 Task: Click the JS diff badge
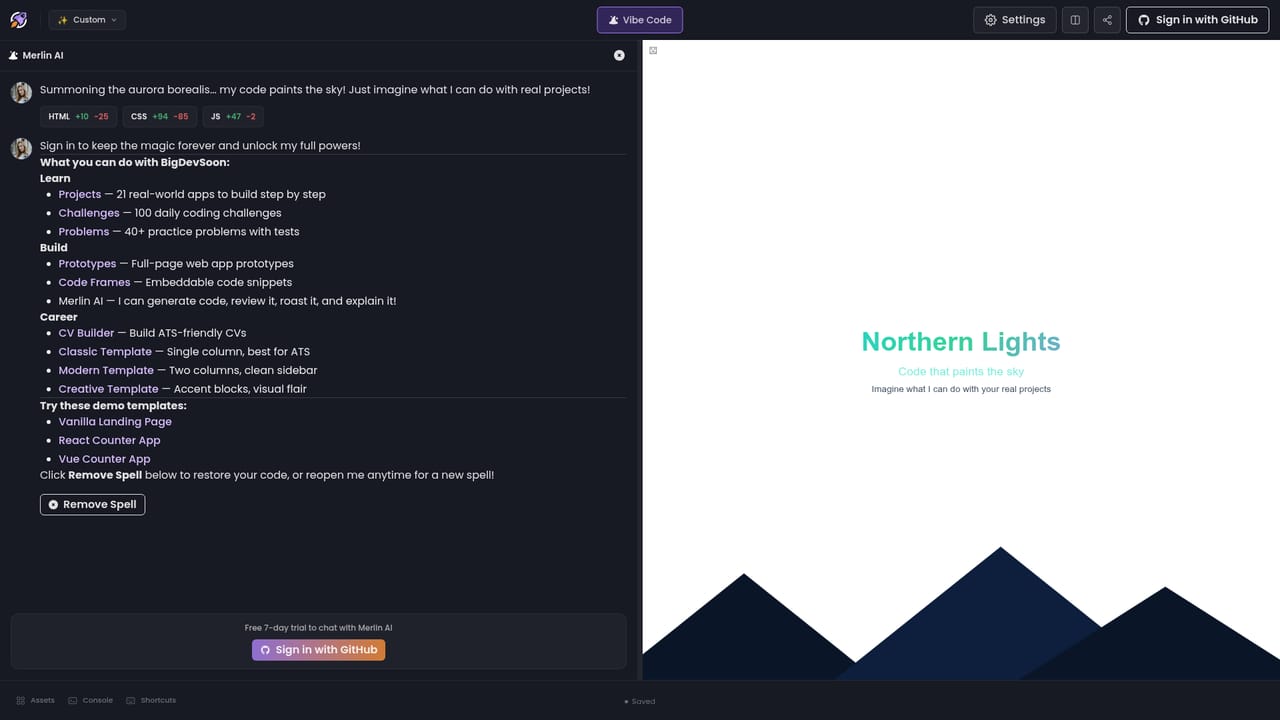(x=233, y=117)
